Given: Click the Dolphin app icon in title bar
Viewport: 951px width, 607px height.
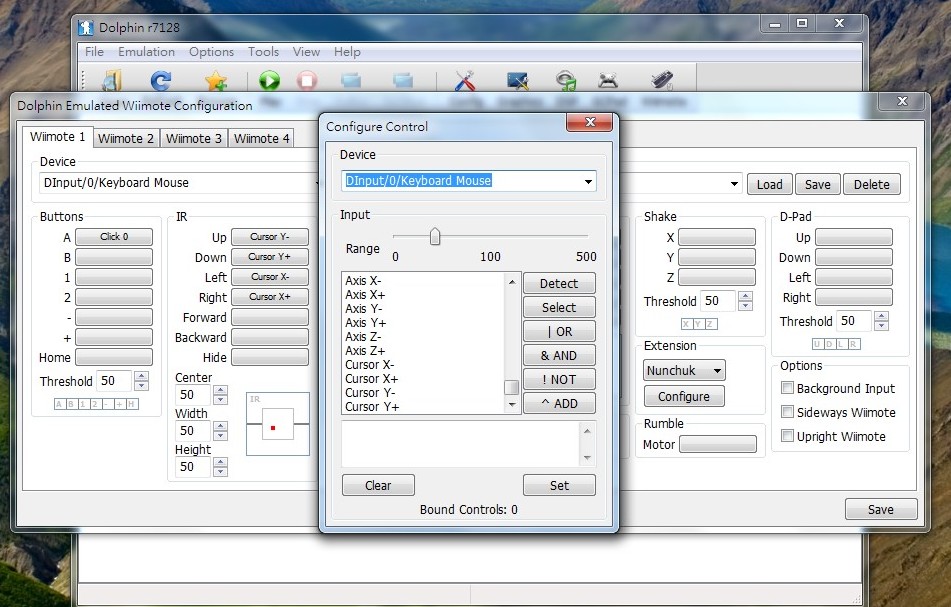Looking at the screenshot, I should (86, 27).
